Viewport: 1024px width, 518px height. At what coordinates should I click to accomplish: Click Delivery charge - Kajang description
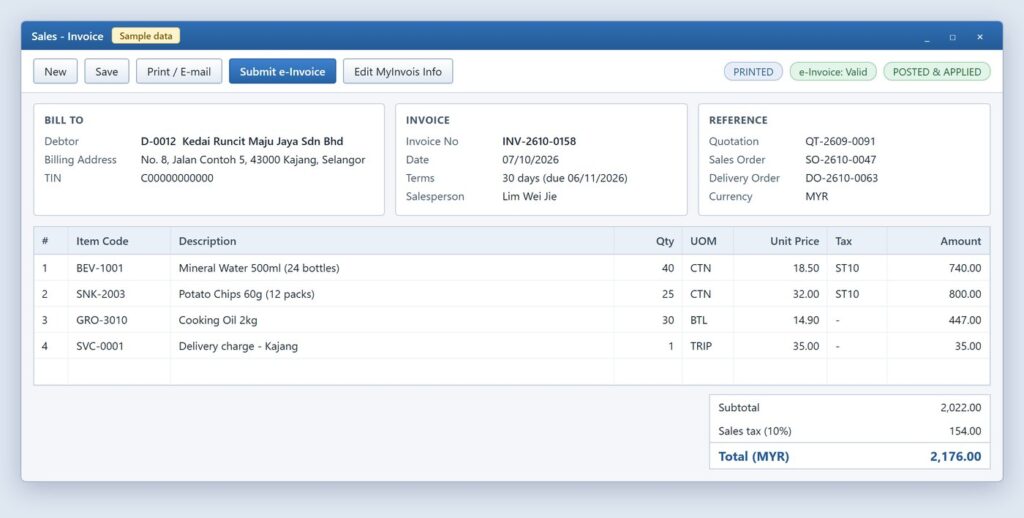click(238, 346)
